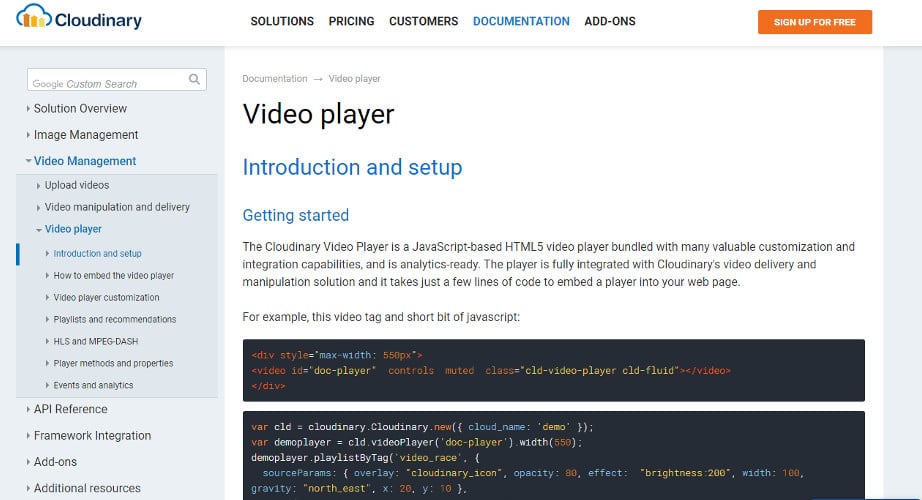
Task: Collapse the Video player sidebar arrow
Action: [x=38, y=229]
